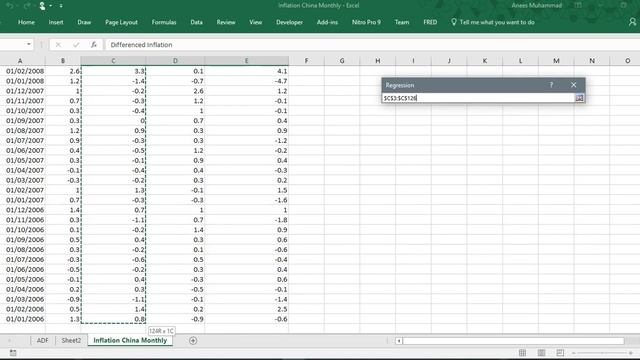Open the user account share icon
The height and width of the screenshot is (360, 640).
pyautogui.click(x=632, y=22)
